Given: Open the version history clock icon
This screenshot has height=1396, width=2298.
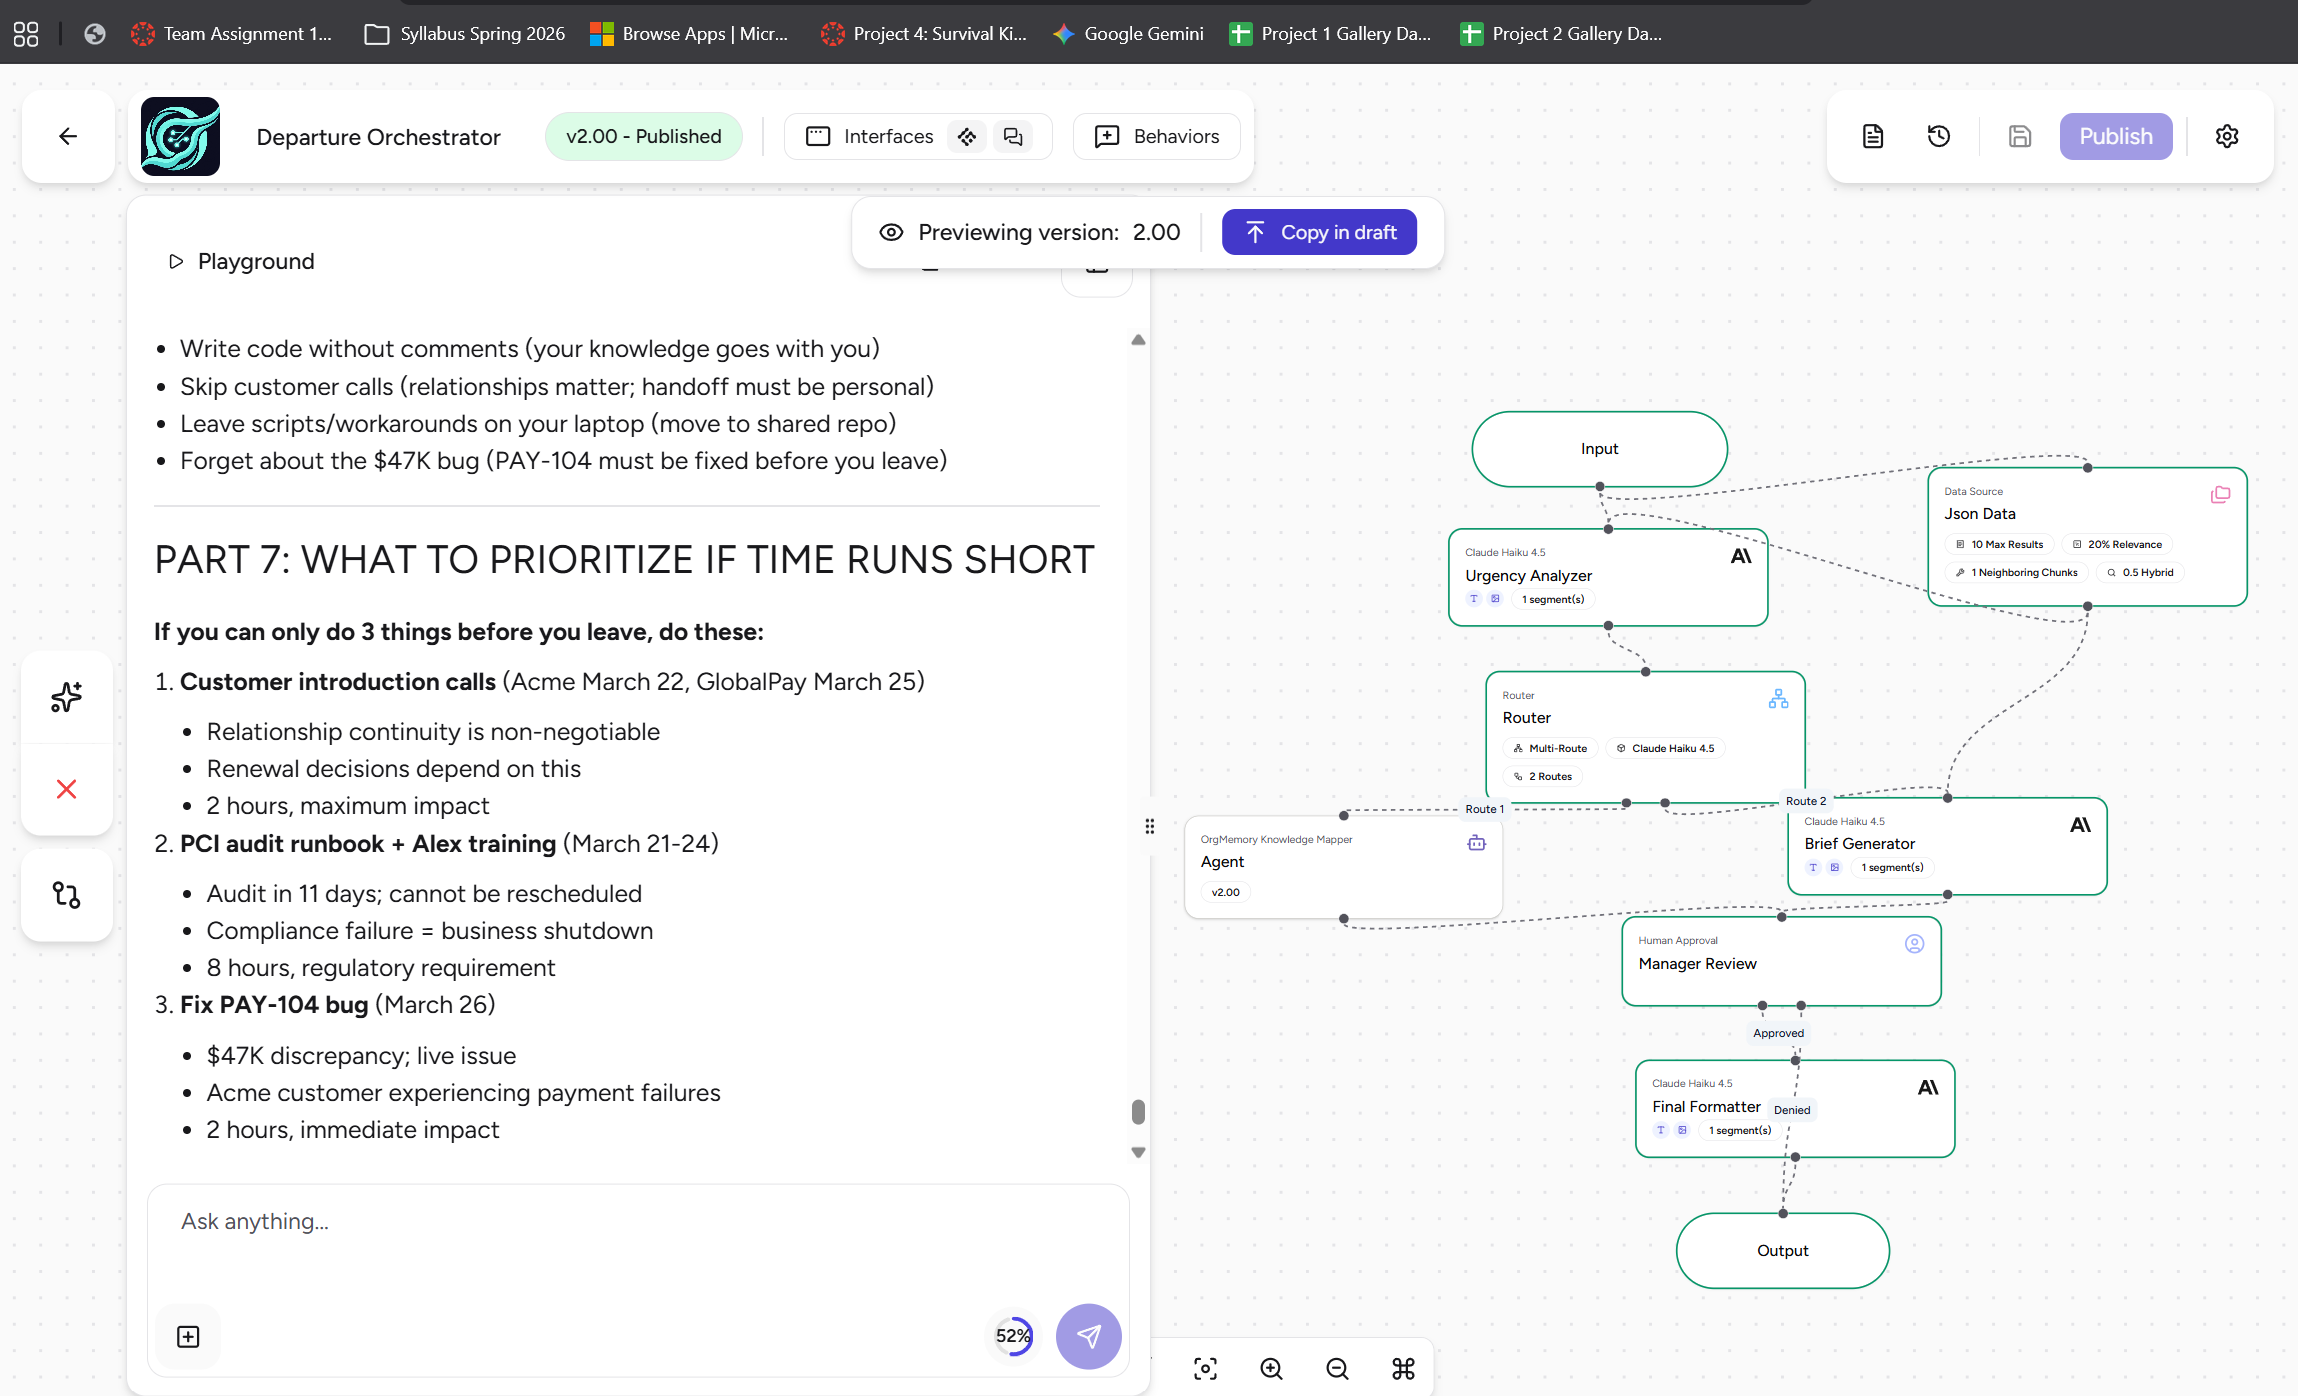Looking at the screenshot, I should (1938, 136).
